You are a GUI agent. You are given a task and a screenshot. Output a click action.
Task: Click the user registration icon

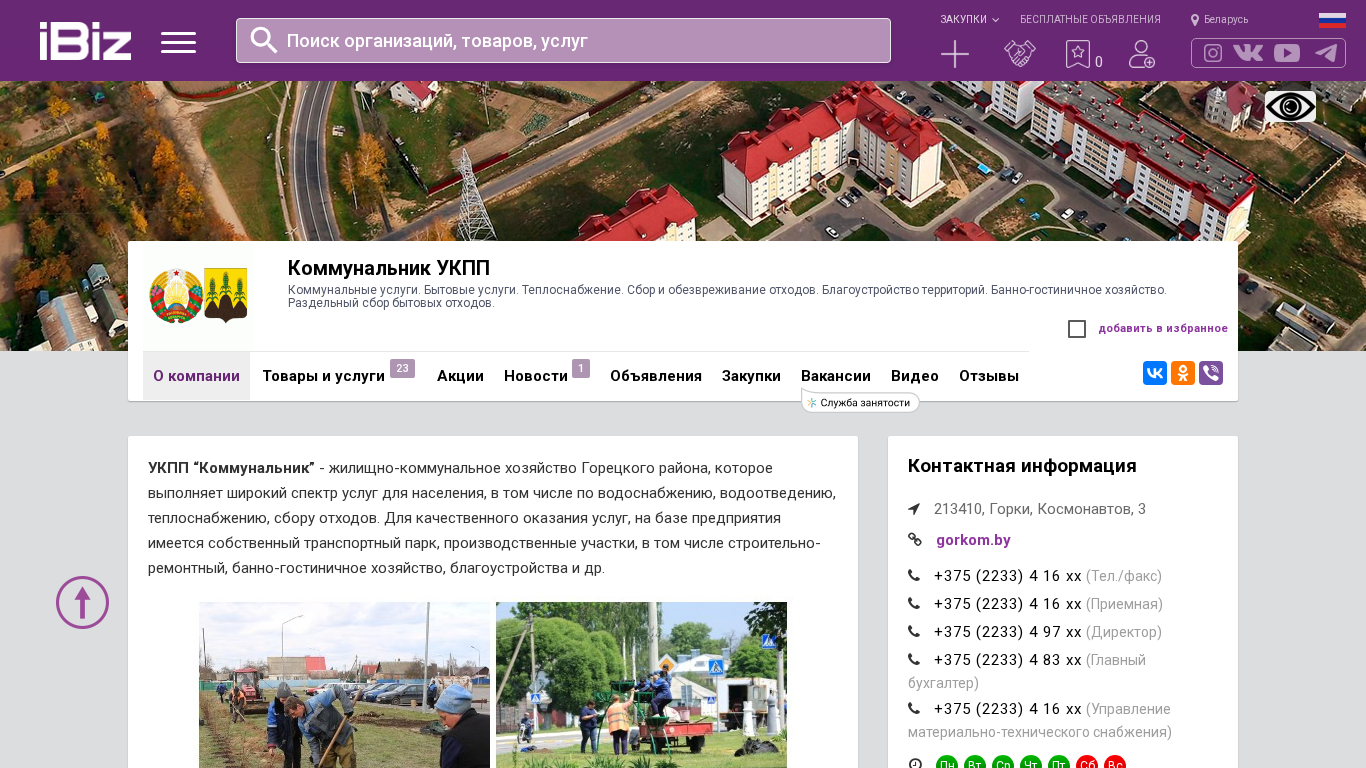tap(1142, 54)
